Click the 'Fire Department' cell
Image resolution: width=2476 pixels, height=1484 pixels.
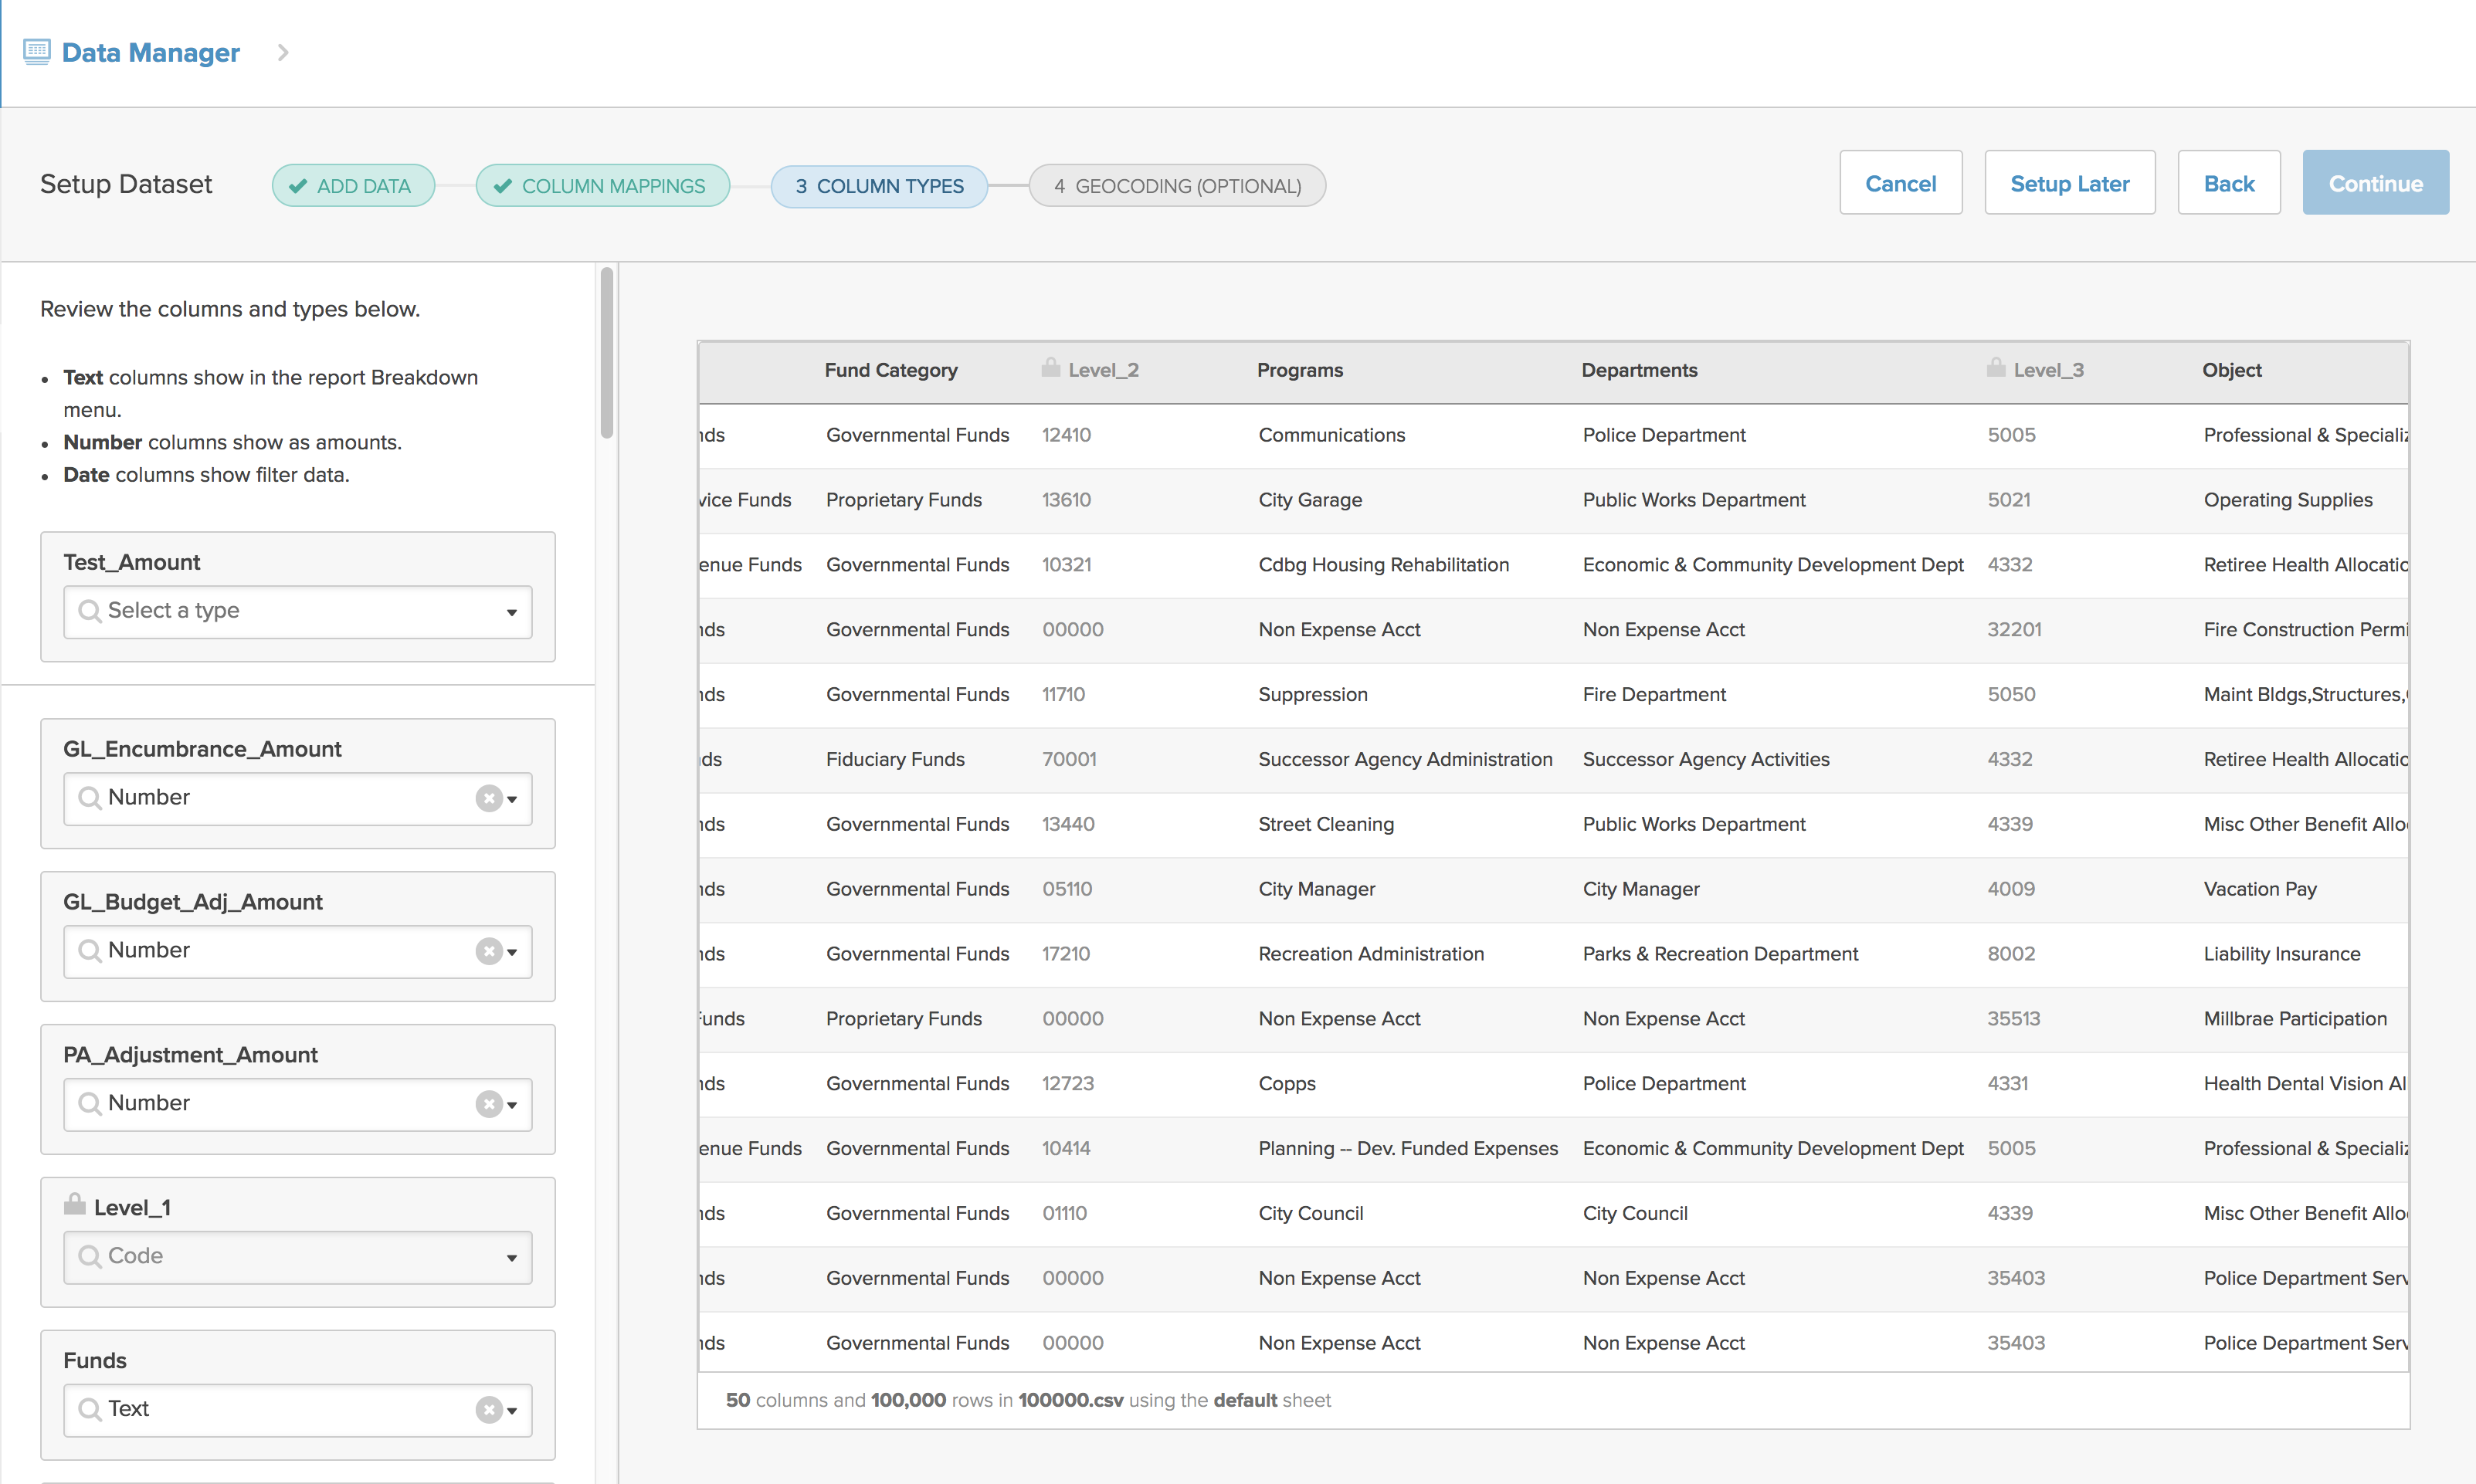(1654, 694)
